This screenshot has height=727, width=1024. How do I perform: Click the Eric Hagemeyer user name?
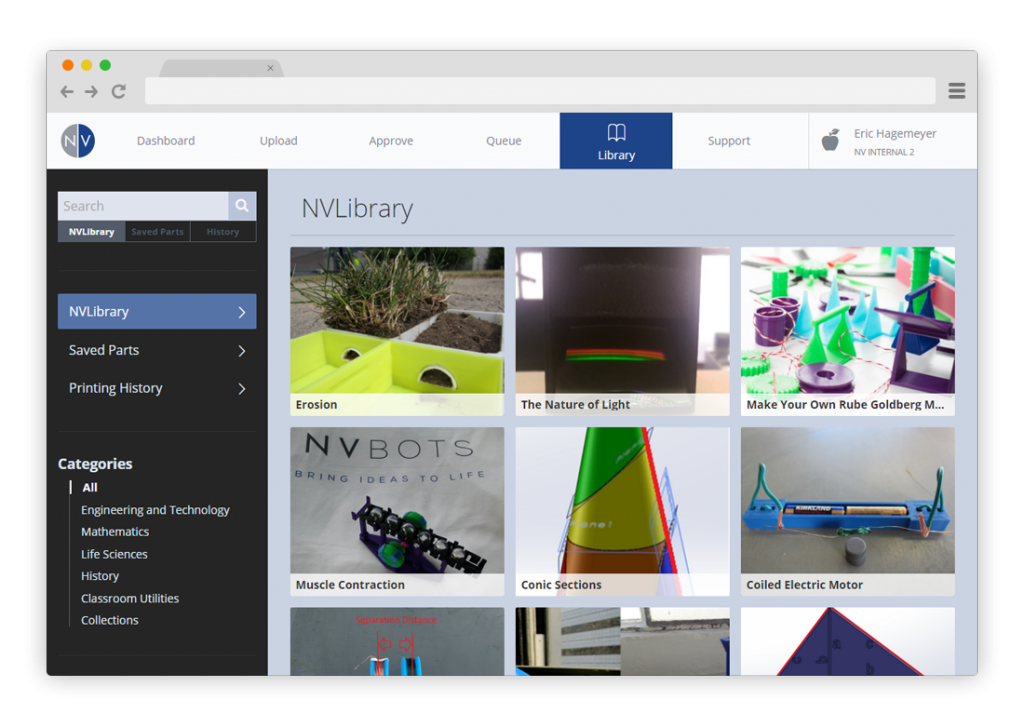(x=895, y=133)
